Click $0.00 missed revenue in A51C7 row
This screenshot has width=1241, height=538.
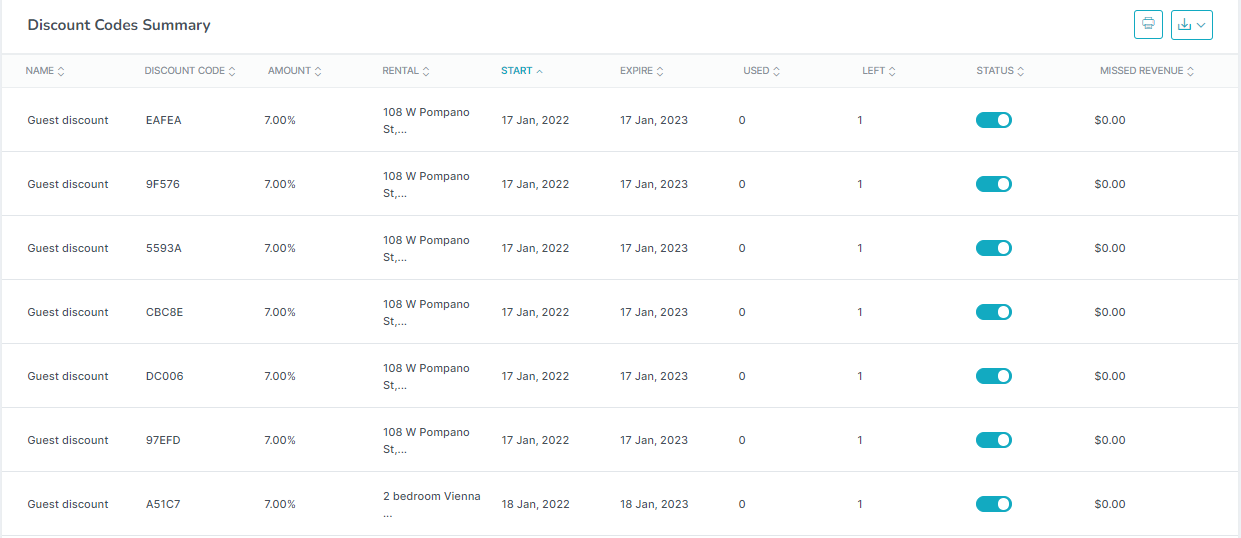1110,504
